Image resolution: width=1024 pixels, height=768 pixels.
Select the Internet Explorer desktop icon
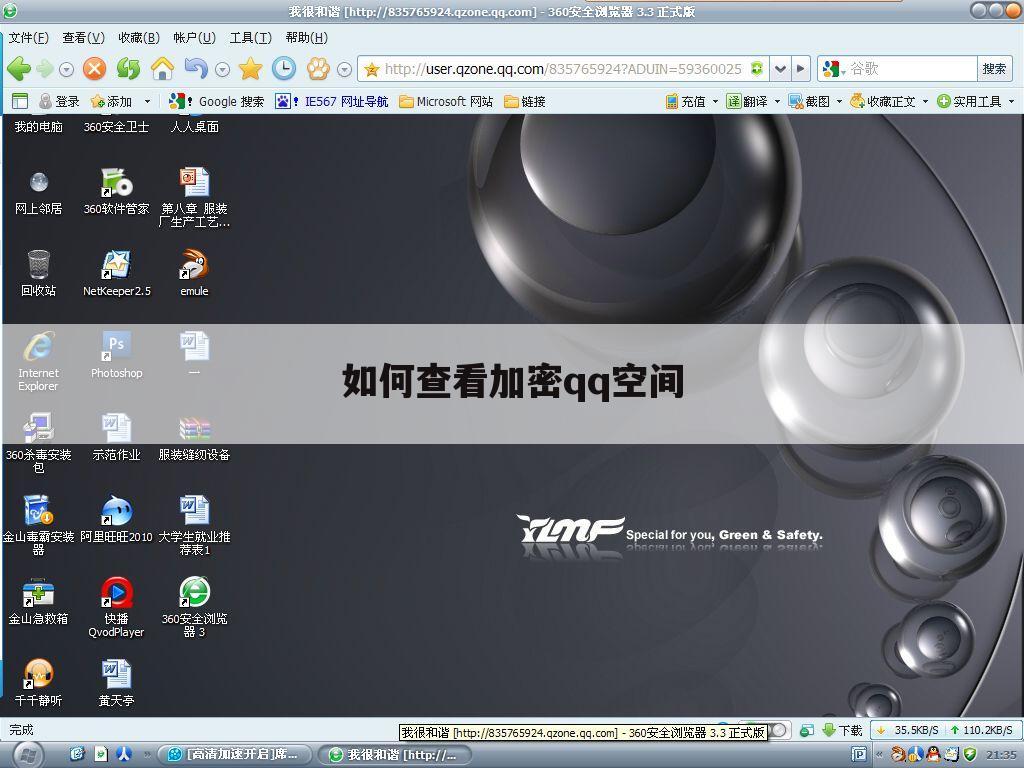[39, 361]
